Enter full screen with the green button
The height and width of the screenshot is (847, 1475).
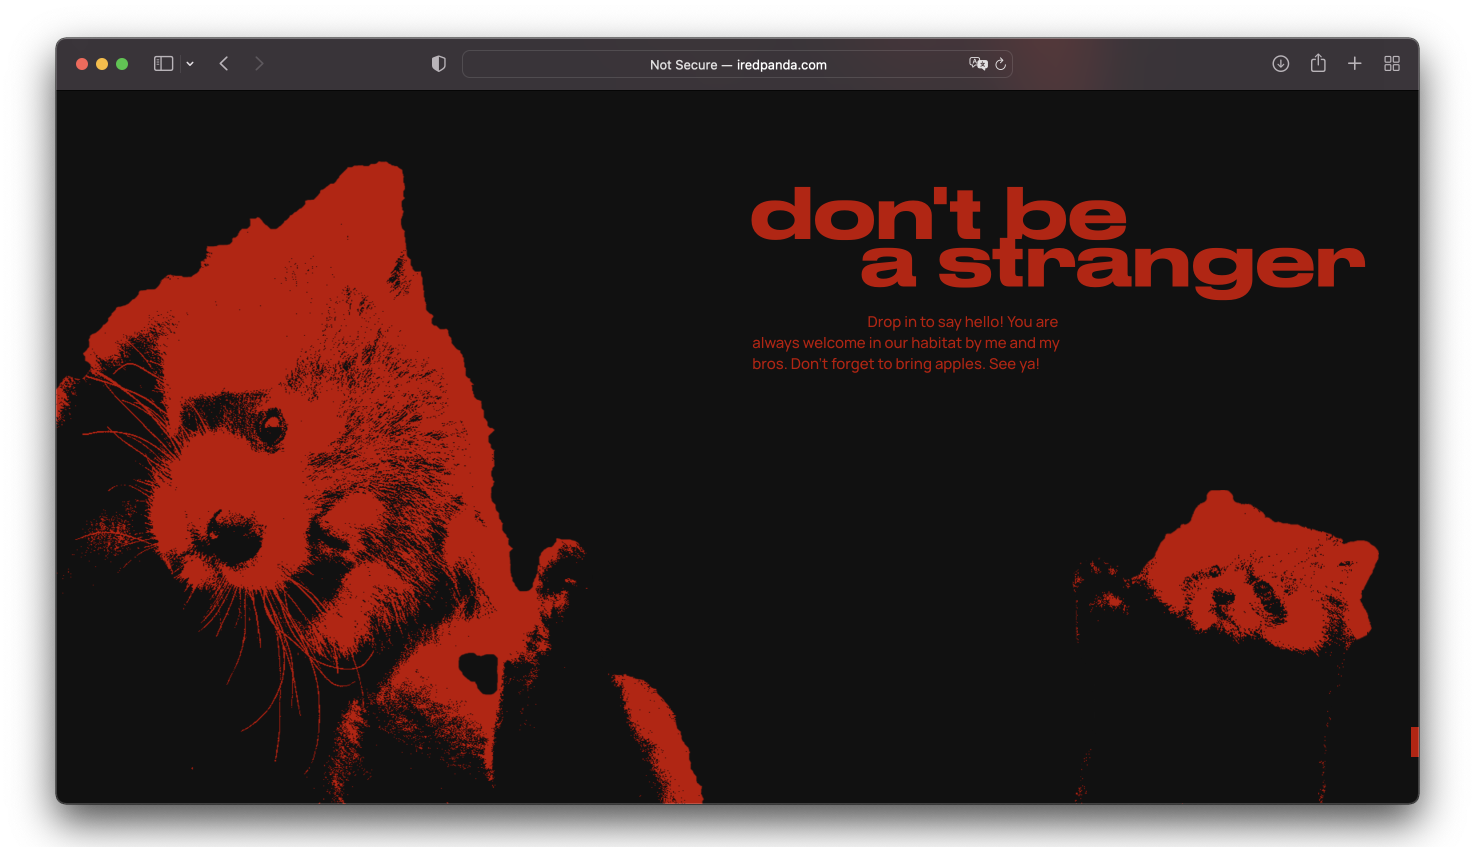click(x=122, y=64)
